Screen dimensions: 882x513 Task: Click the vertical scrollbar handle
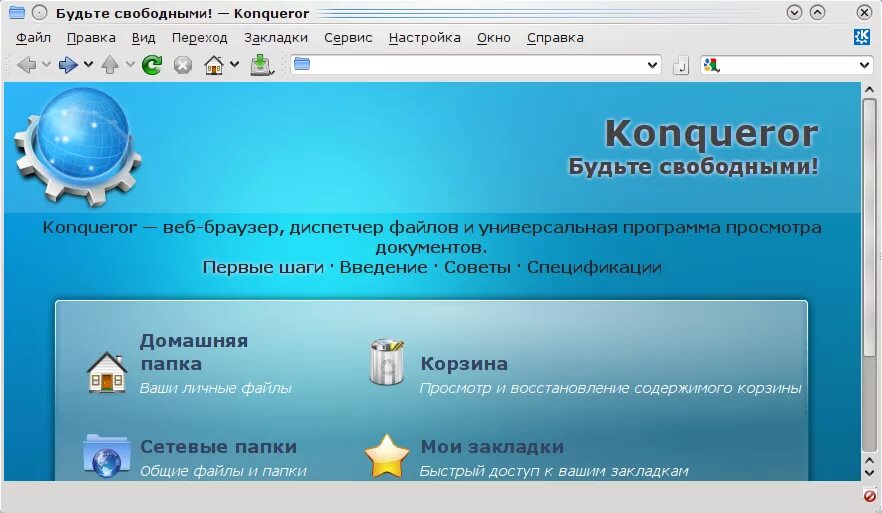point(869,228)
